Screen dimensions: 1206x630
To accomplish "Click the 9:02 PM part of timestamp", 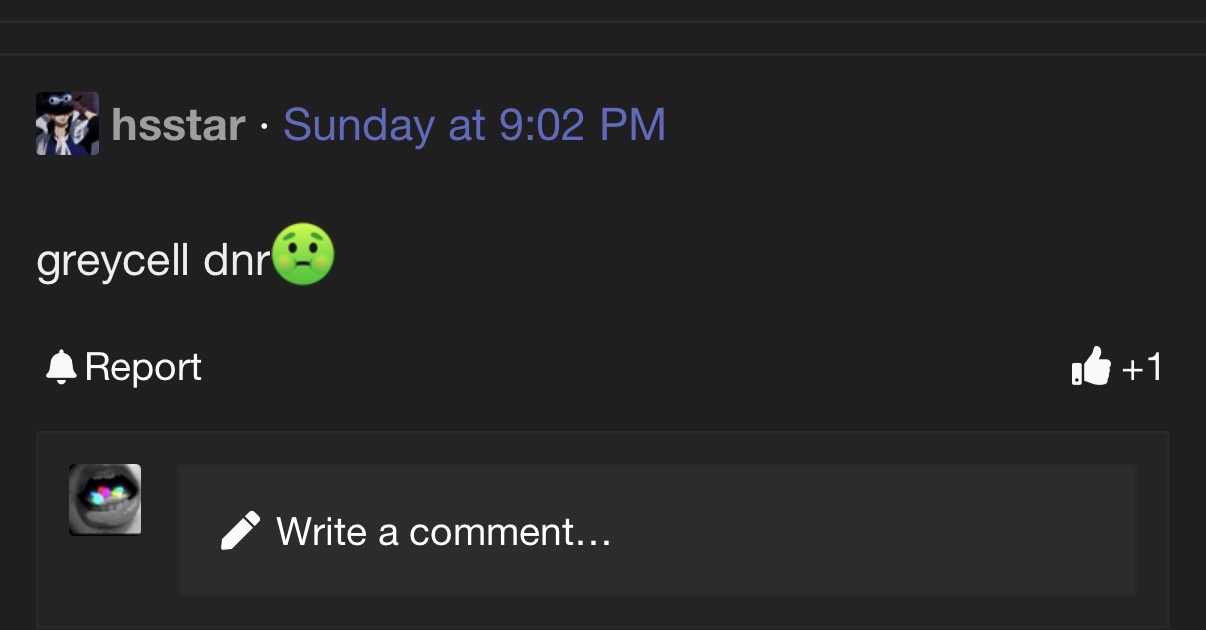I will point(581,126).
